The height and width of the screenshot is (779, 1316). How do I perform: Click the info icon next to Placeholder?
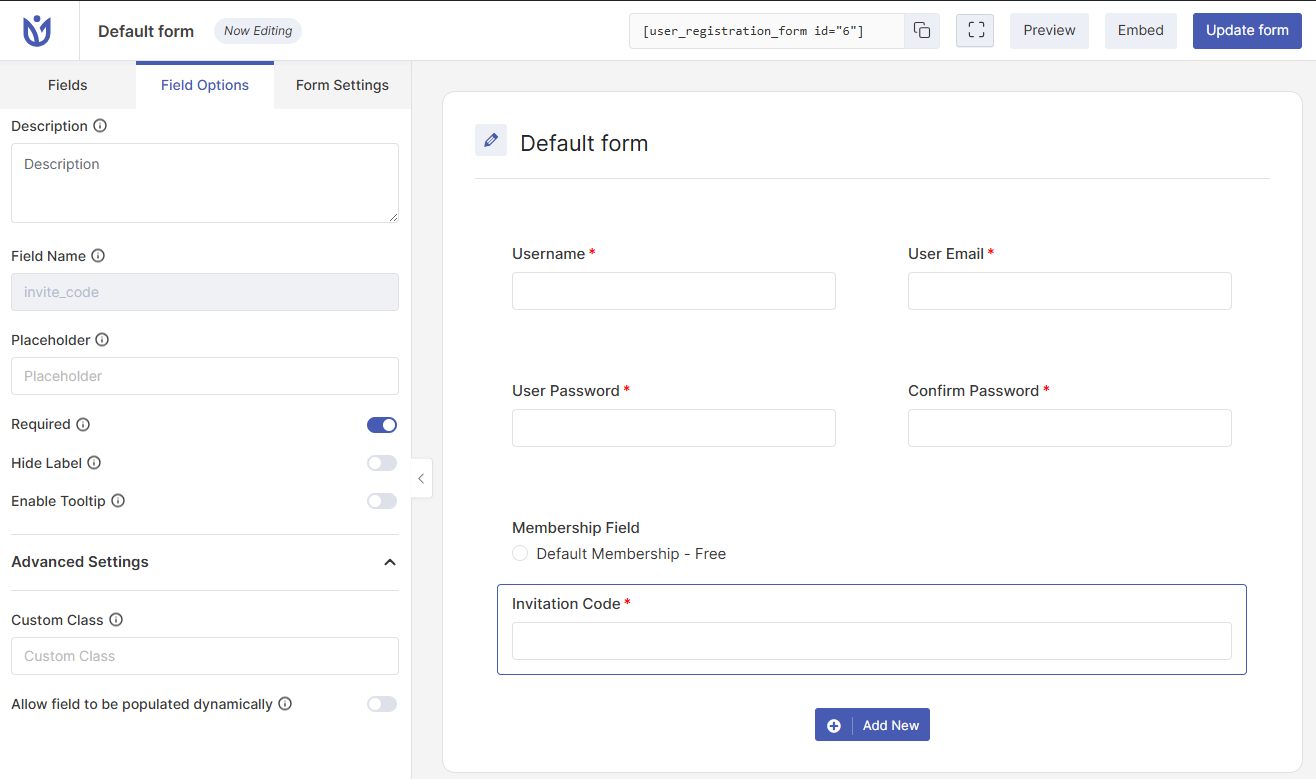[x=102, y=340]
